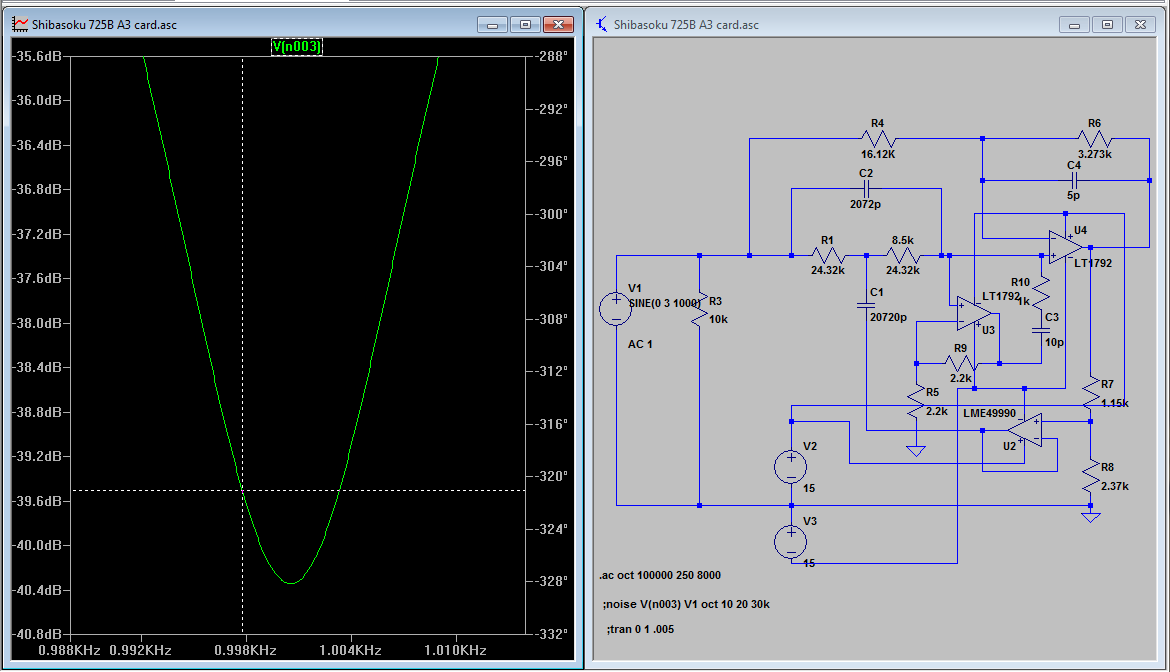
Task: Select the 8.5k resistor symbol
Action: pos(903,256)
